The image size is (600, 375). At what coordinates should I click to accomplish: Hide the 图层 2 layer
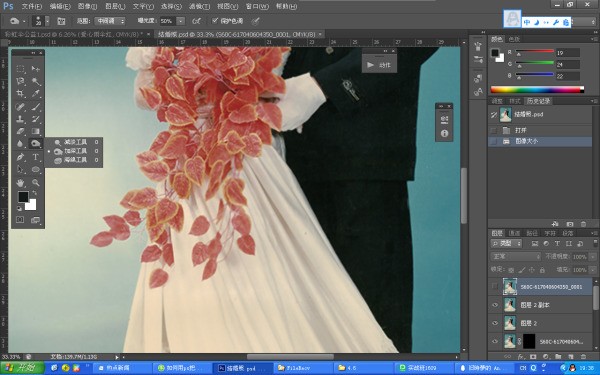pyautogui.click(x=495, y=323)
